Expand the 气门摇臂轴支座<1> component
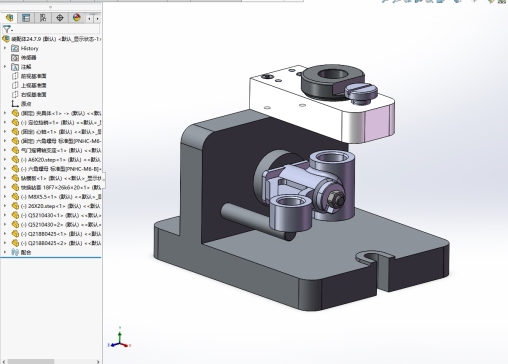 [5, 150]
